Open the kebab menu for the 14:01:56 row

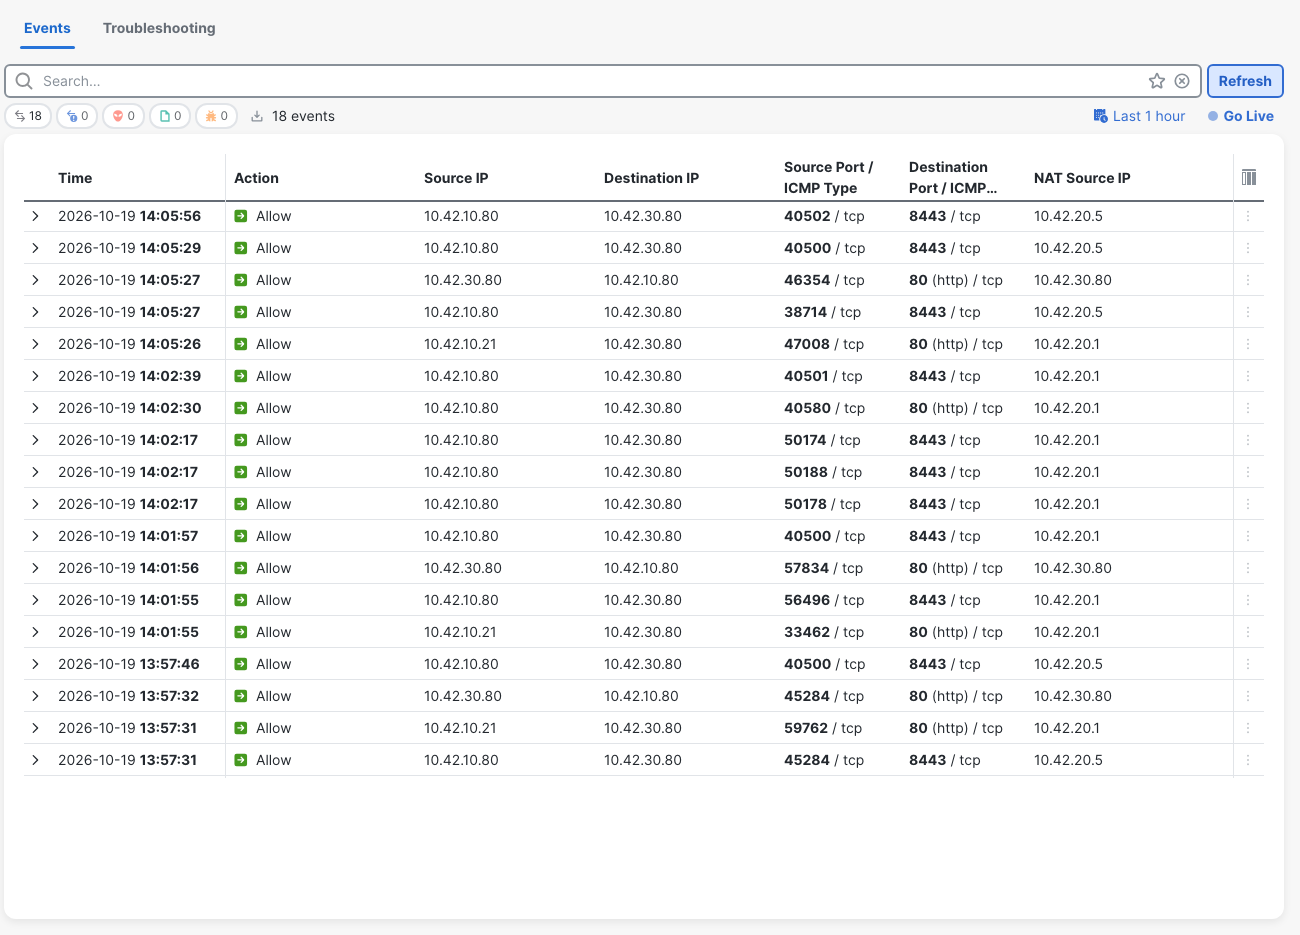pos(1248,568)
